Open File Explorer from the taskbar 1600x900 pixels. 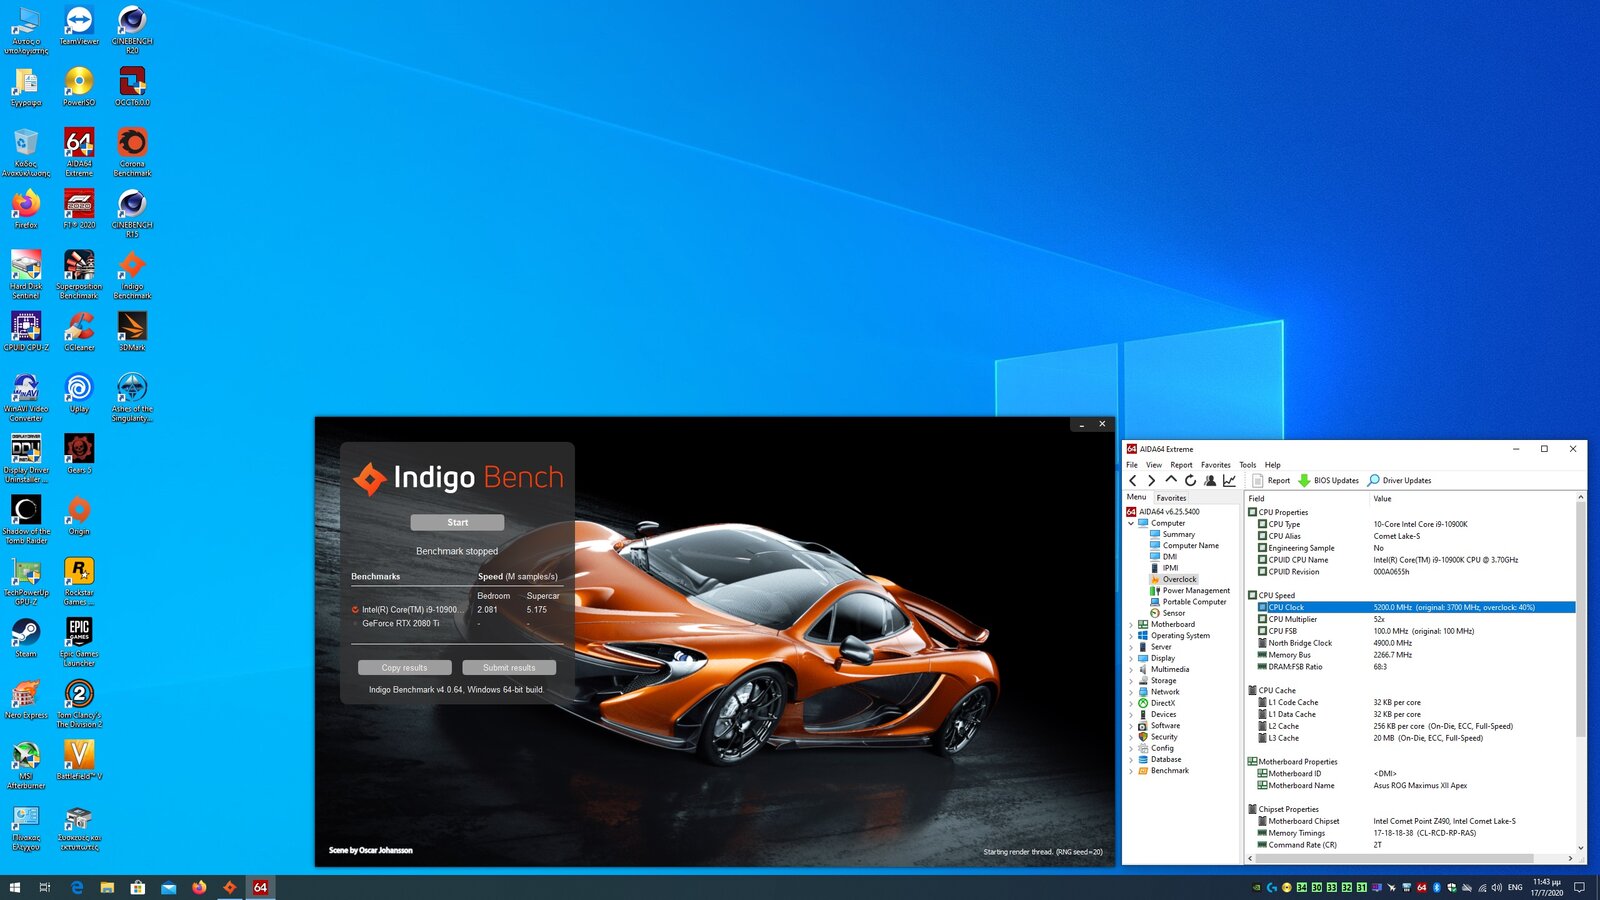tap(107, 887)
